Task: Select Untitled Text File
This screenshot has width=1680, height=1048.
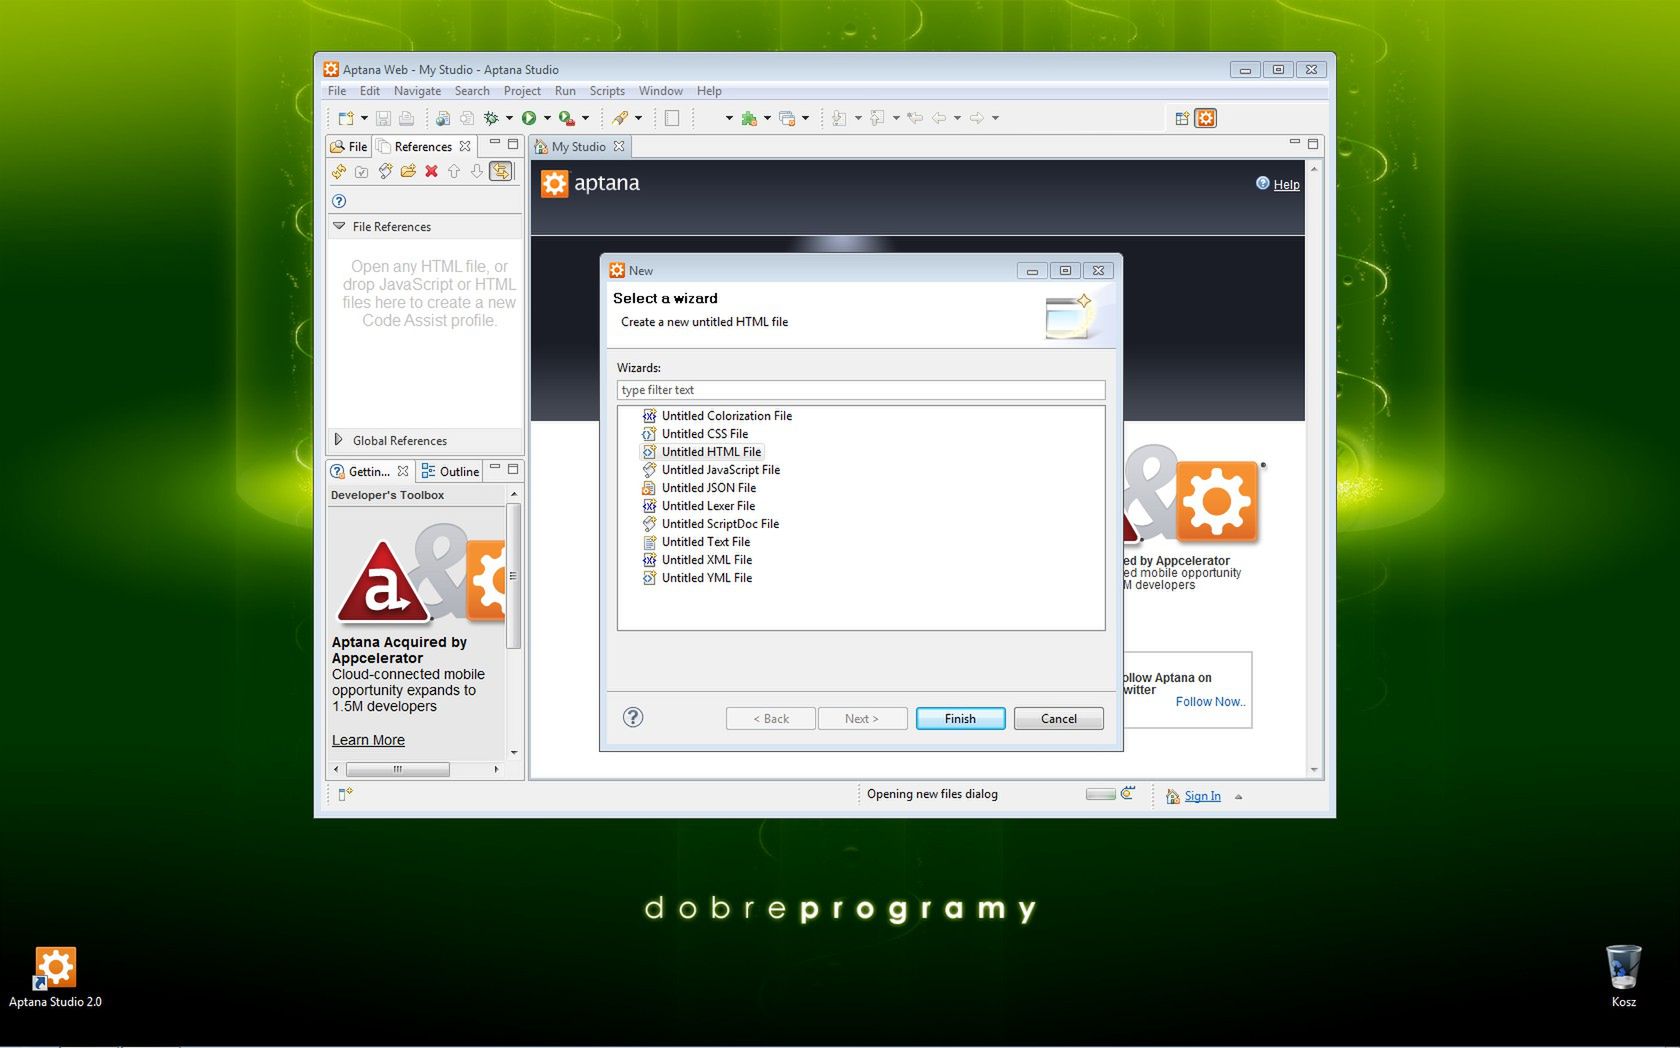Action: coord(705,542)
